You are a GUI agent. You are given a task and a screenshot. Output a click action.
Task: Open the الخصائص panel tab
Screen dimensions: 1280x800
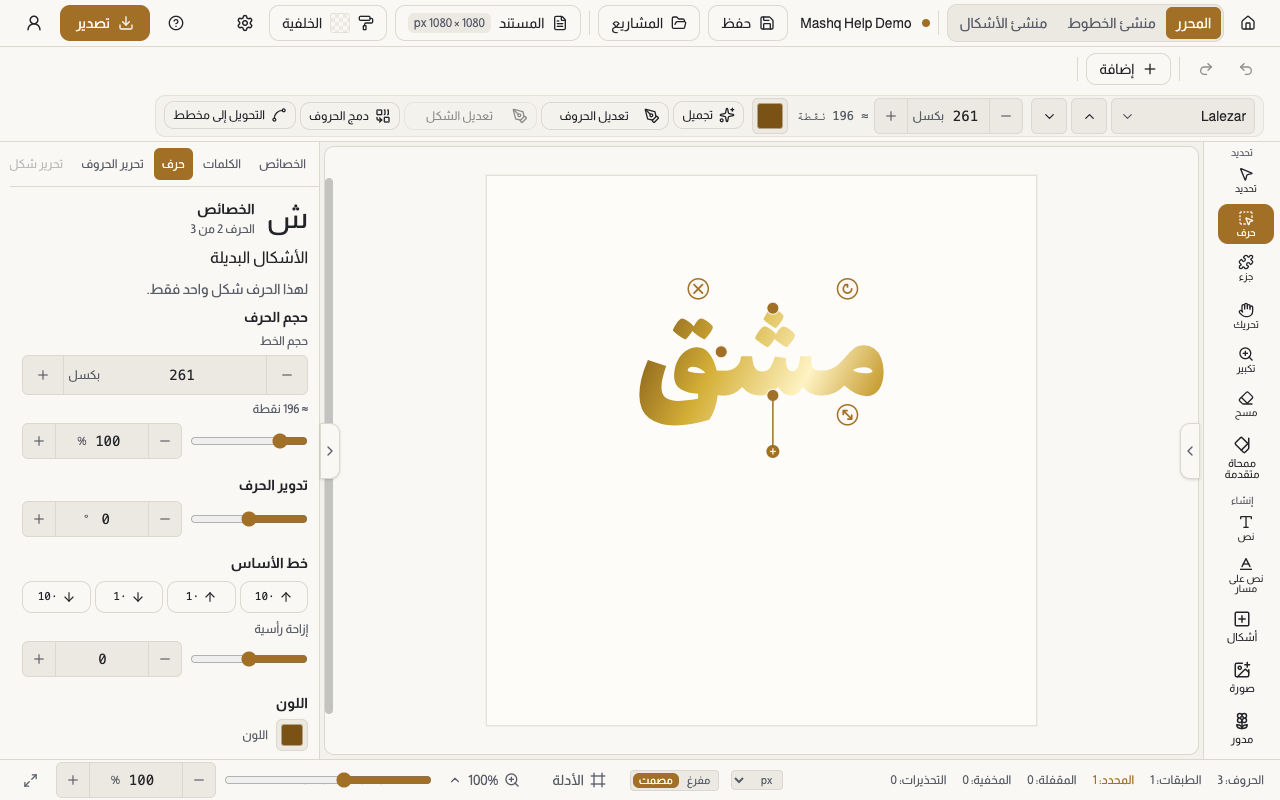click(x=282, y=164)
